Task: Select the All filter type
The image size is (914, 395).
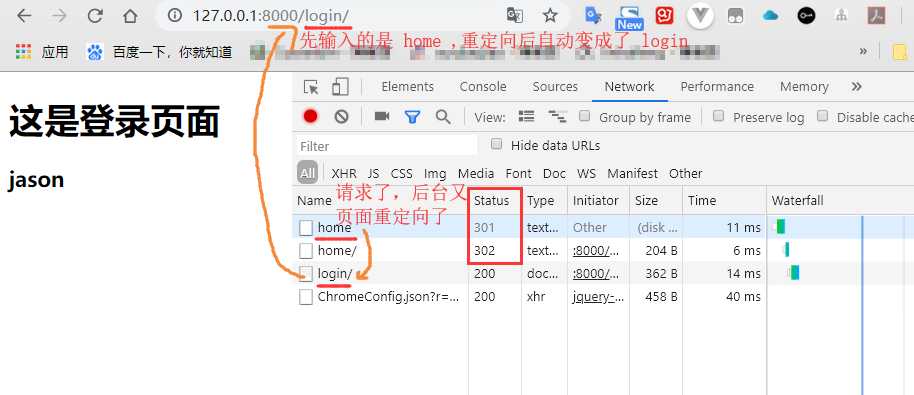Action: [307, 173]
